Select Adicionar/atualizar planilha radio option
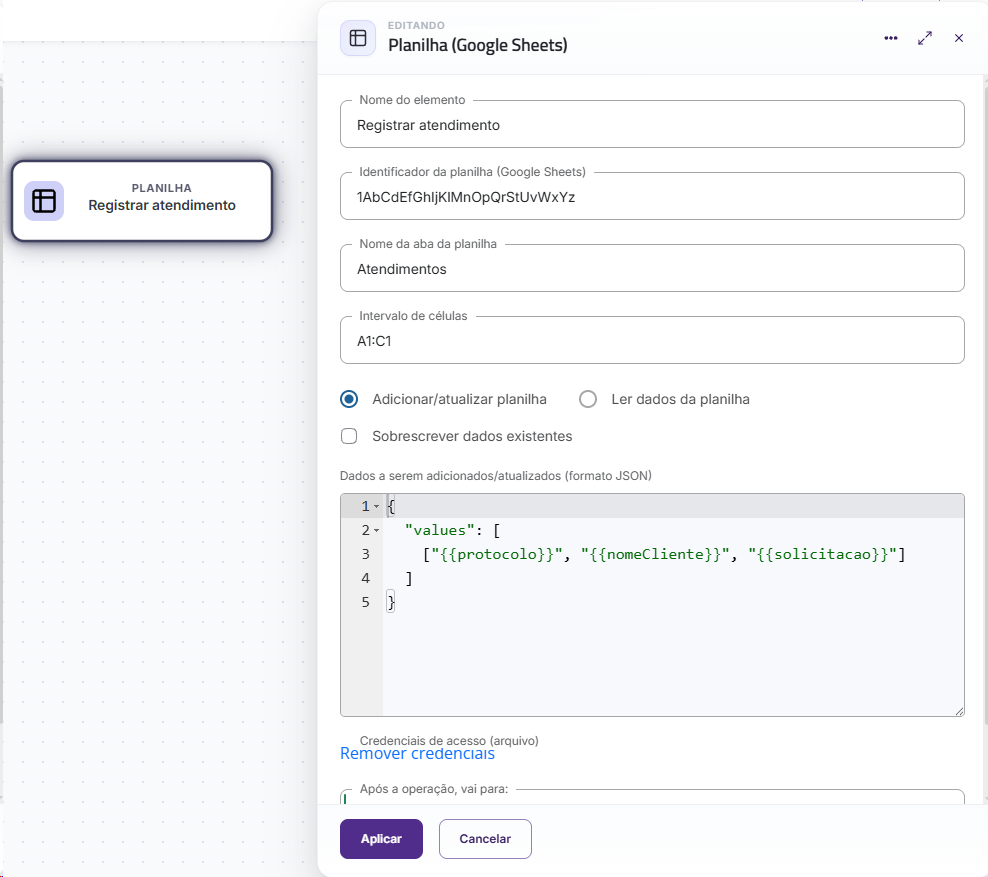The image size is (988, 877). 349,399
